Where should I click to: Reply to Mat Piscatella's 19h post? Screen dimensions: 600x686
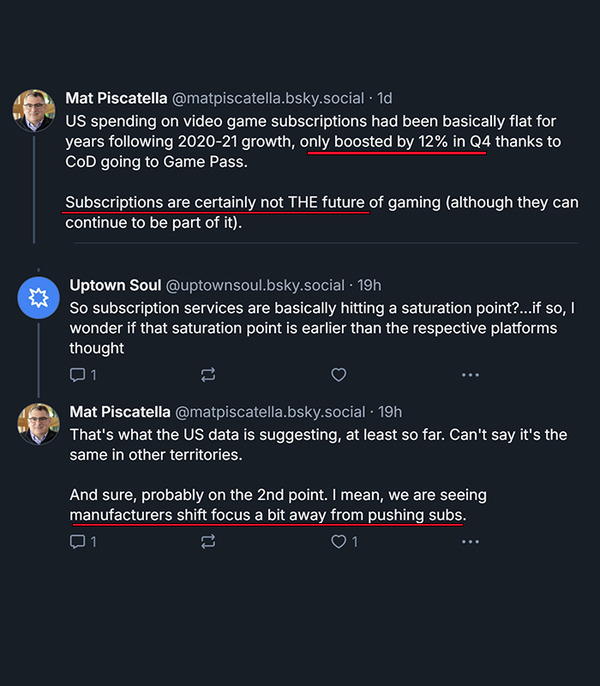[x=77, y=542]
